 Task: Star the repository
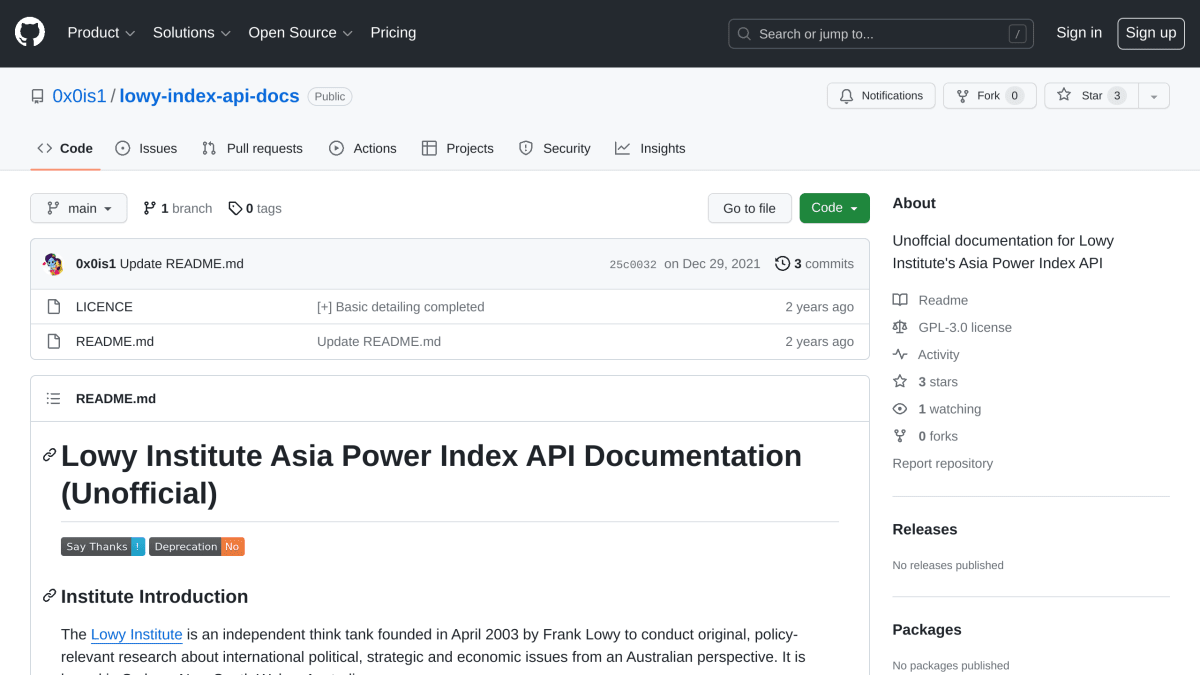click(x=1091, y=96)
